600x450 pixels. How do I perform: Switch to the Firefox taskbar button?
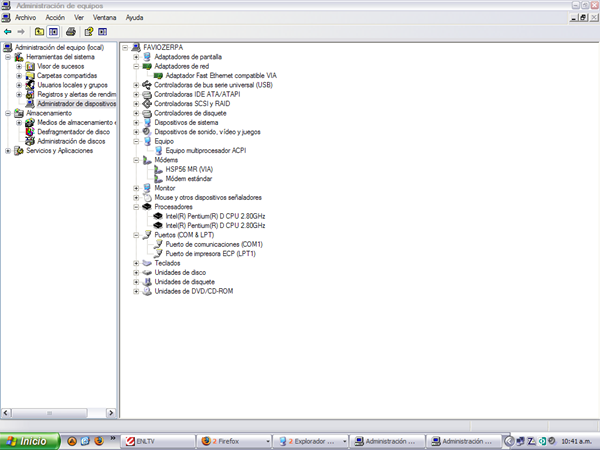[x=231, y=440]
